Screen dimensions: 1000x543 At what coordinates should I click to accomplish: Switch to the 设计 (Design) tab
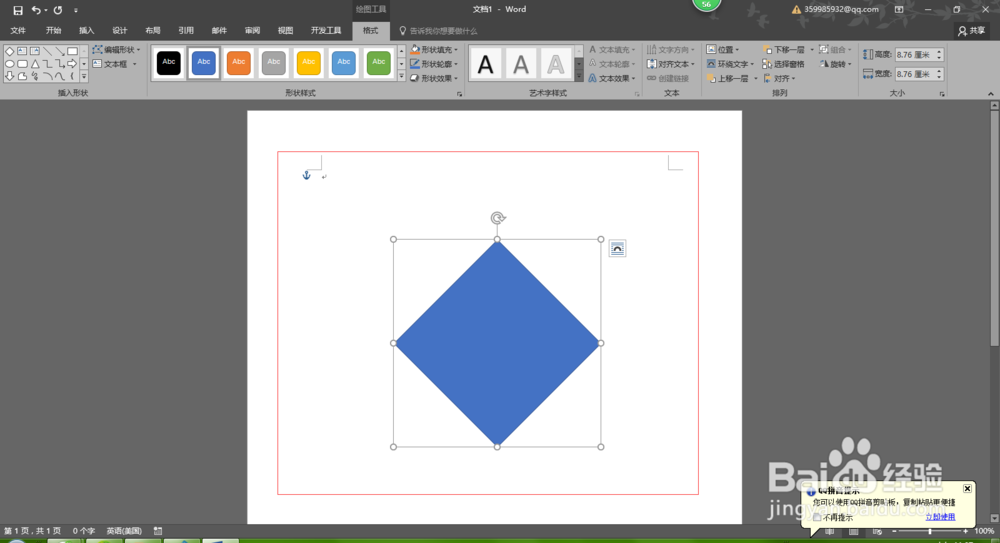click(x=120, y=31)
